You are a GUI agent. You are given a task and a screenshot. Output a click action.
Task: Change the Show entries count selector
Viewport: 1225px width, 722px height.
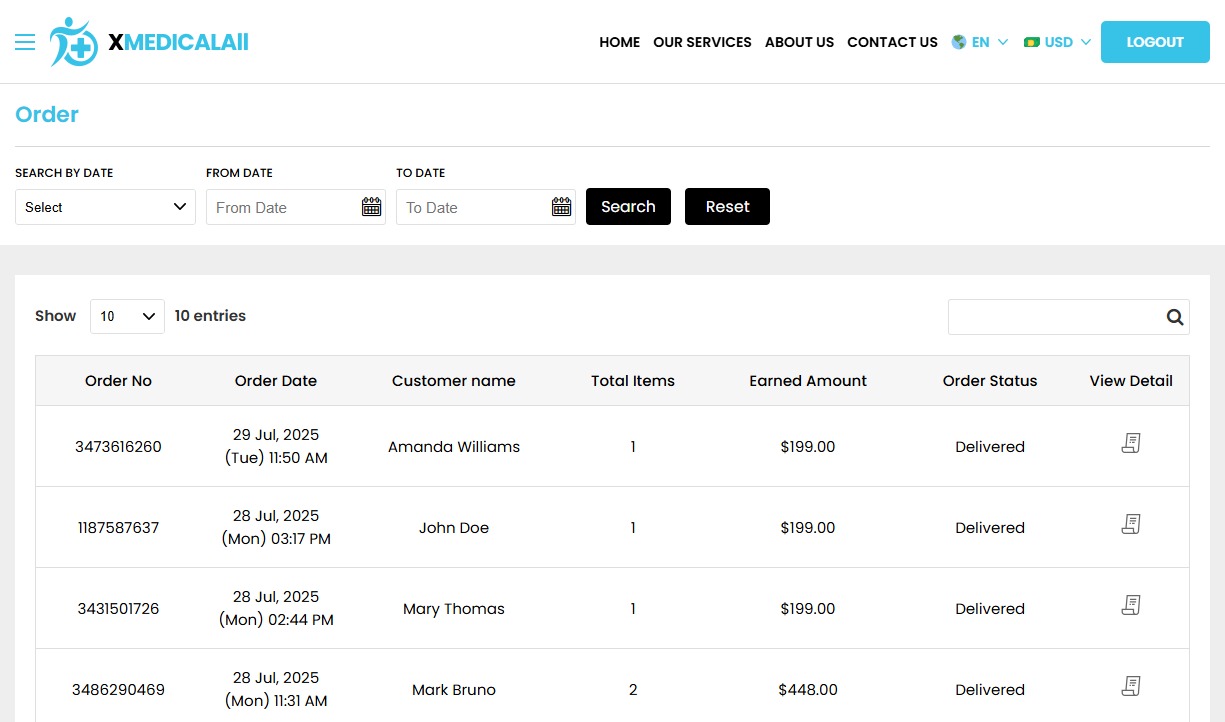(x=127, y=316)
